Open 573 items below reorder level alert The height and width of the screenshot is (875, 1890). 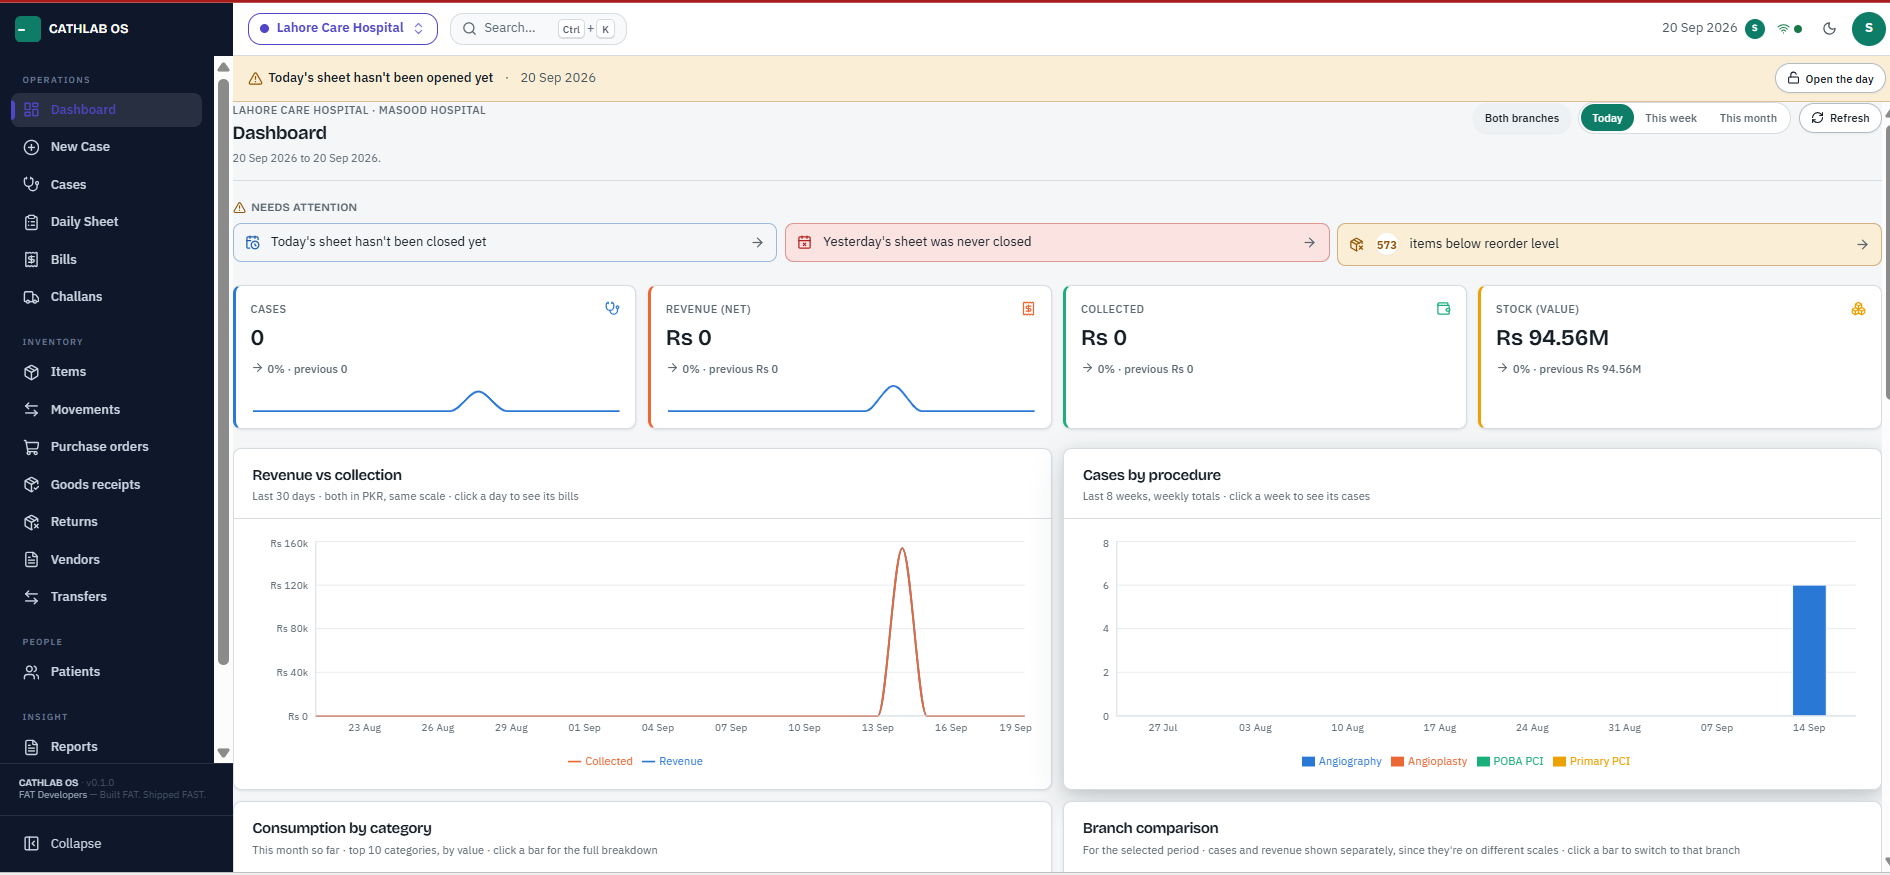click(x=1609, y=244)
